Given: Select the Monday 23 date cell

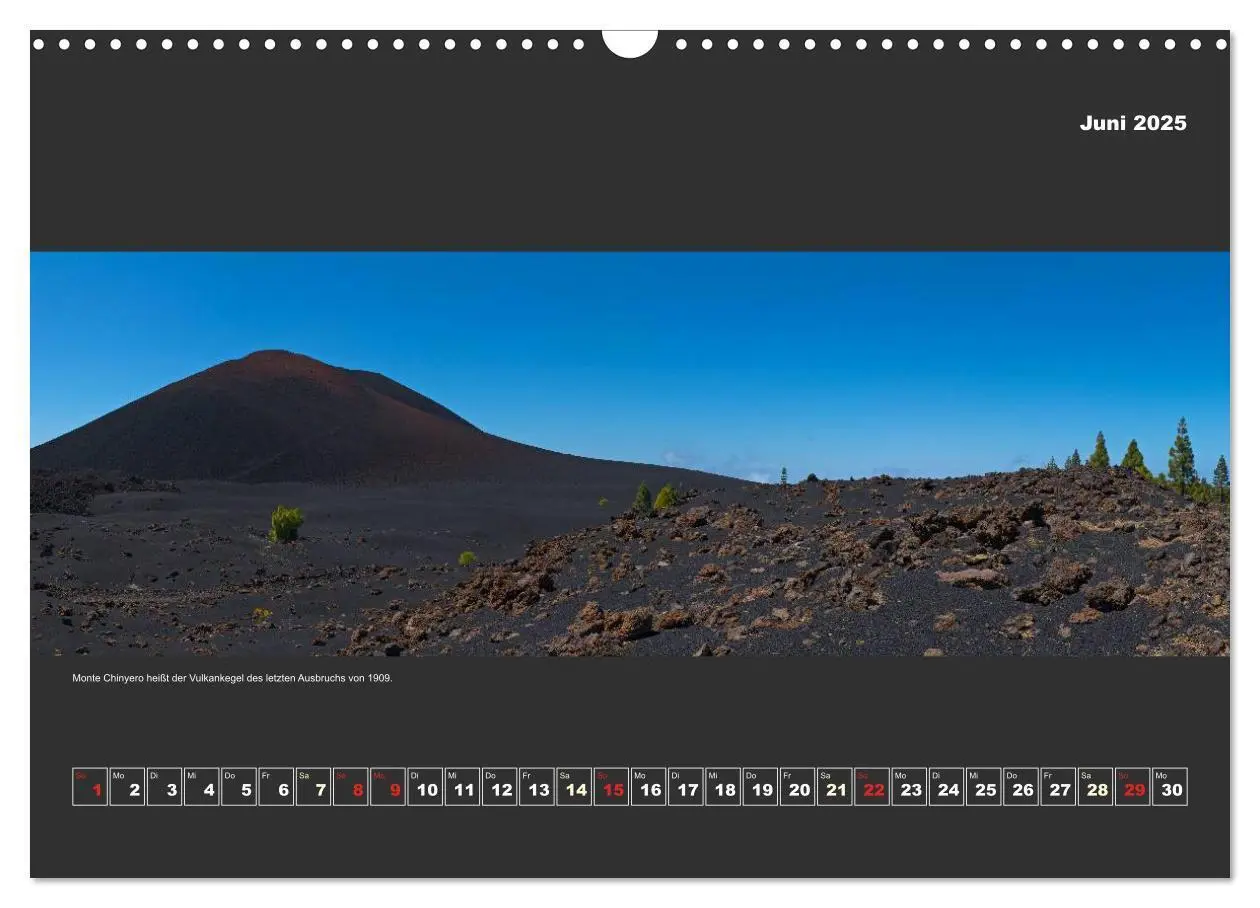Looking at the screenshot, I should [909, 786].
